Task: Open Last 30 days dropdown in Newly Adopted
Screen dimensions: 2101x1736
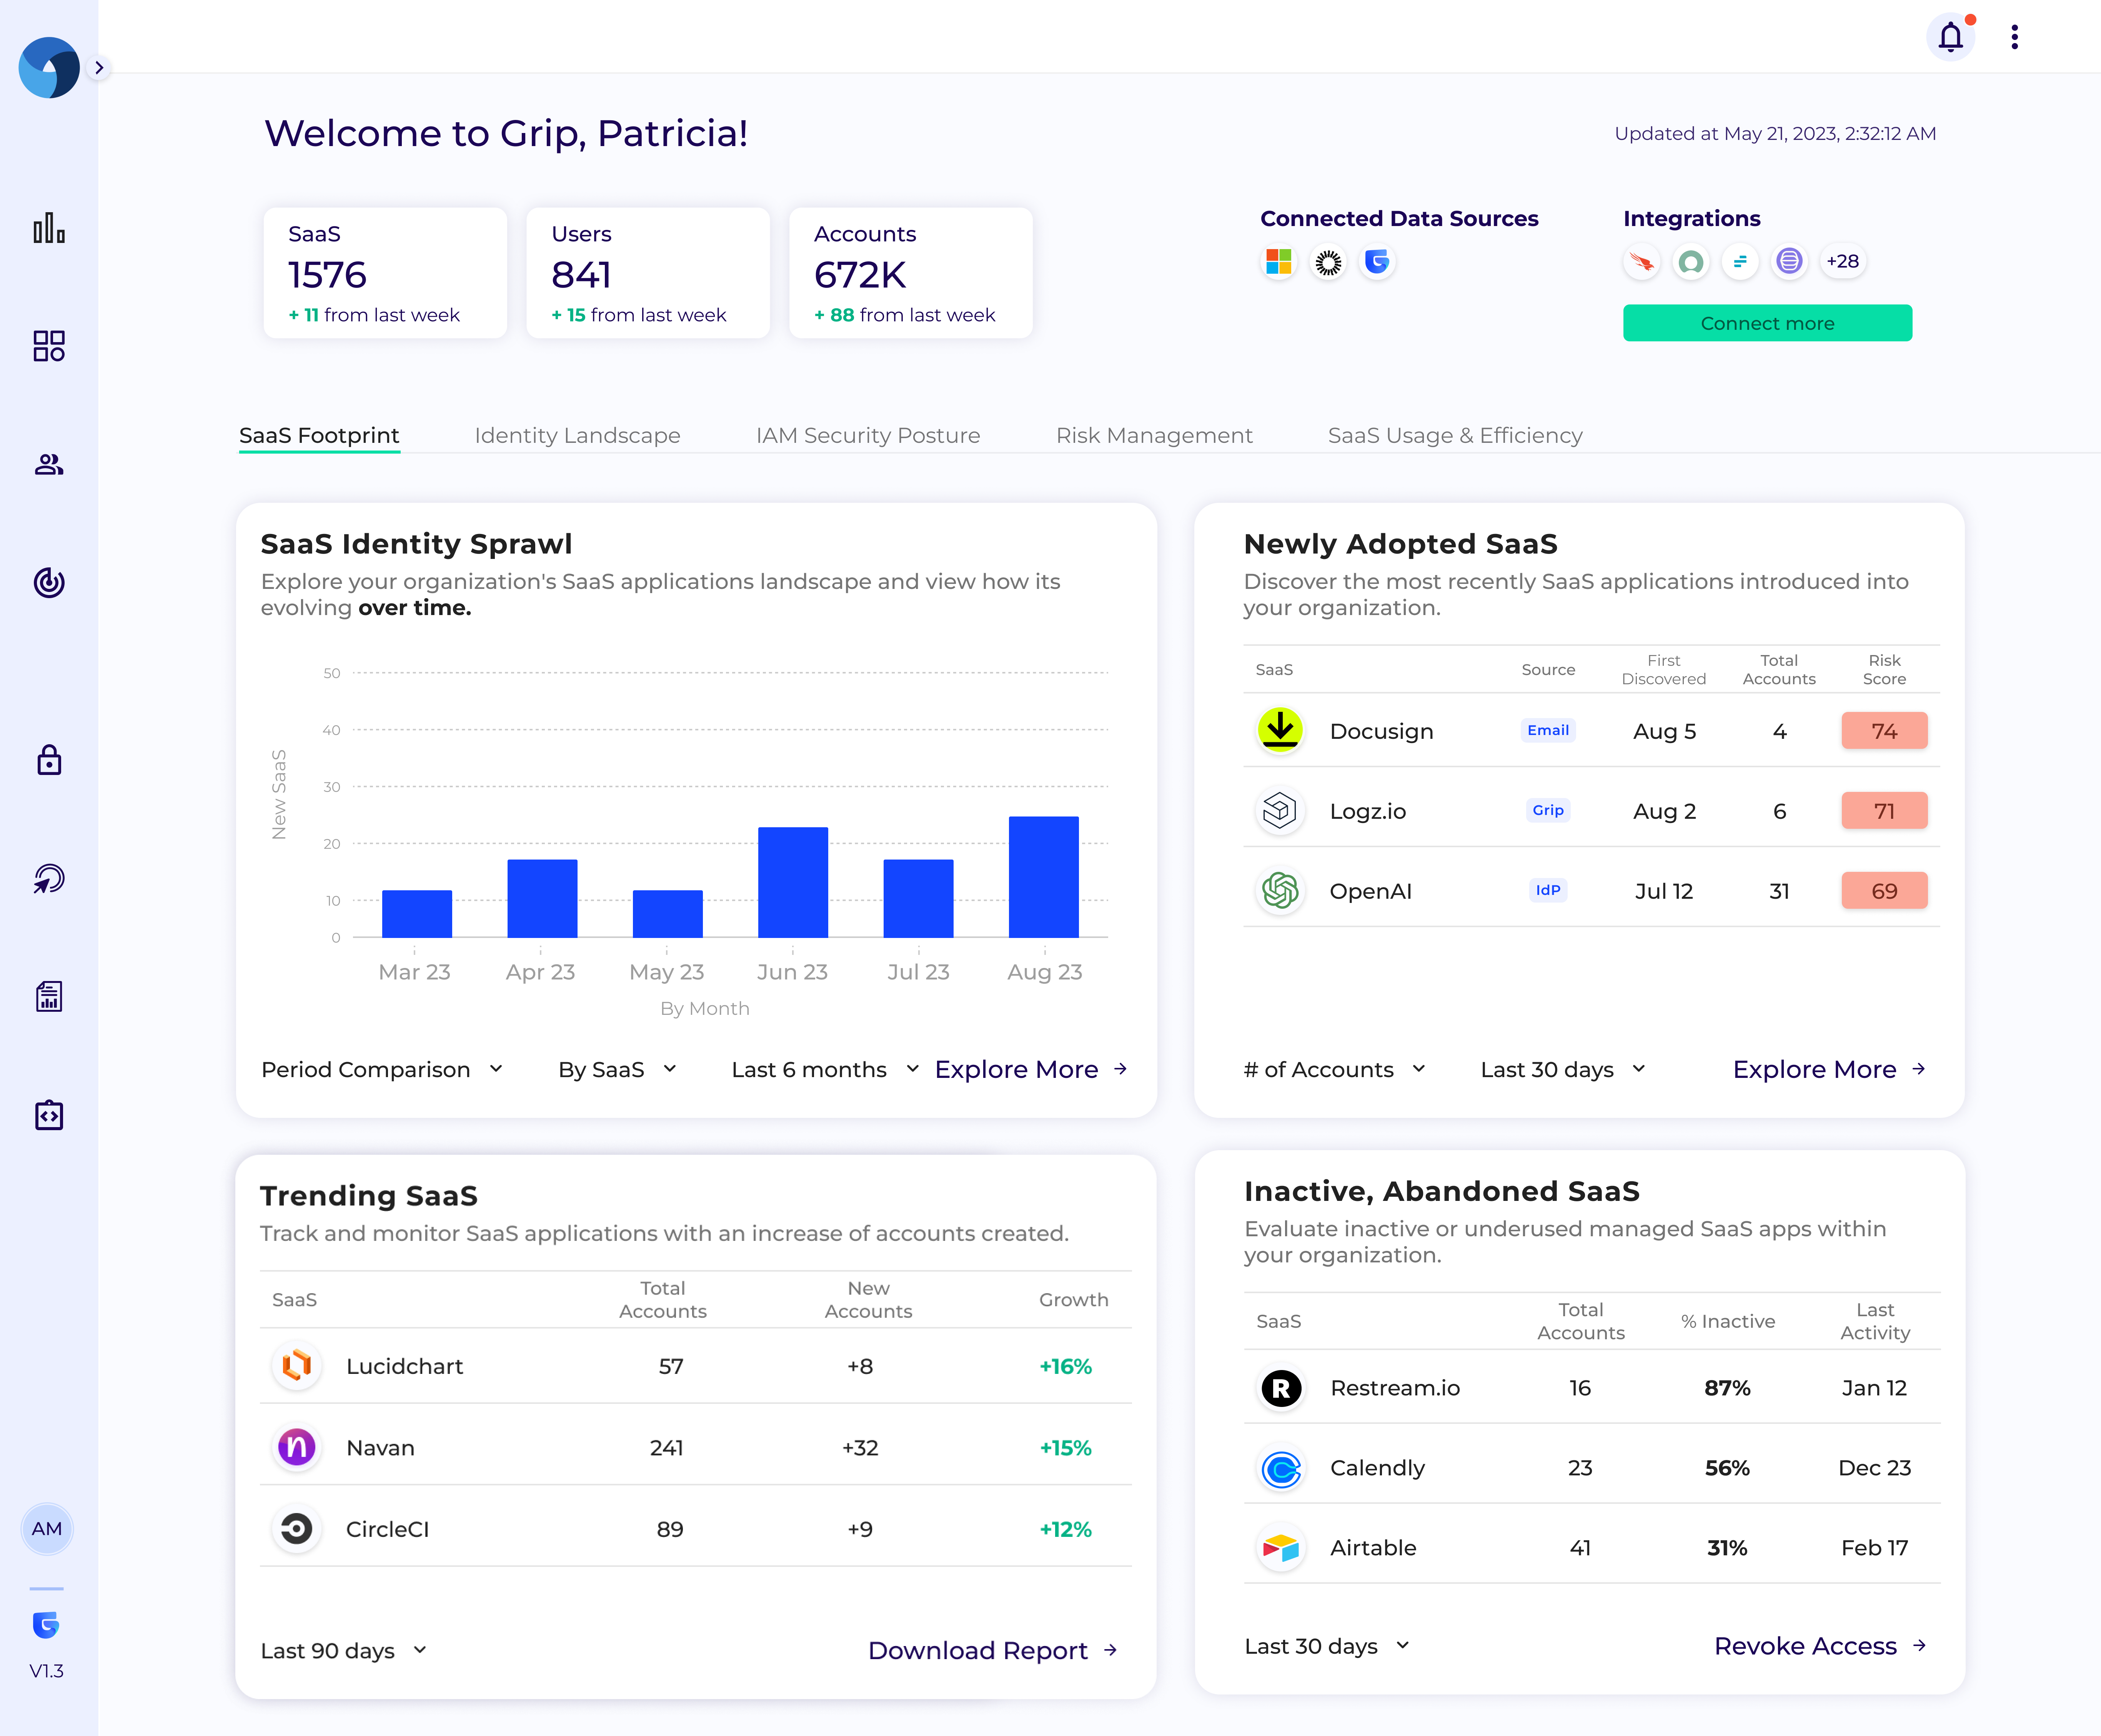Action: click(1563, 1069)
